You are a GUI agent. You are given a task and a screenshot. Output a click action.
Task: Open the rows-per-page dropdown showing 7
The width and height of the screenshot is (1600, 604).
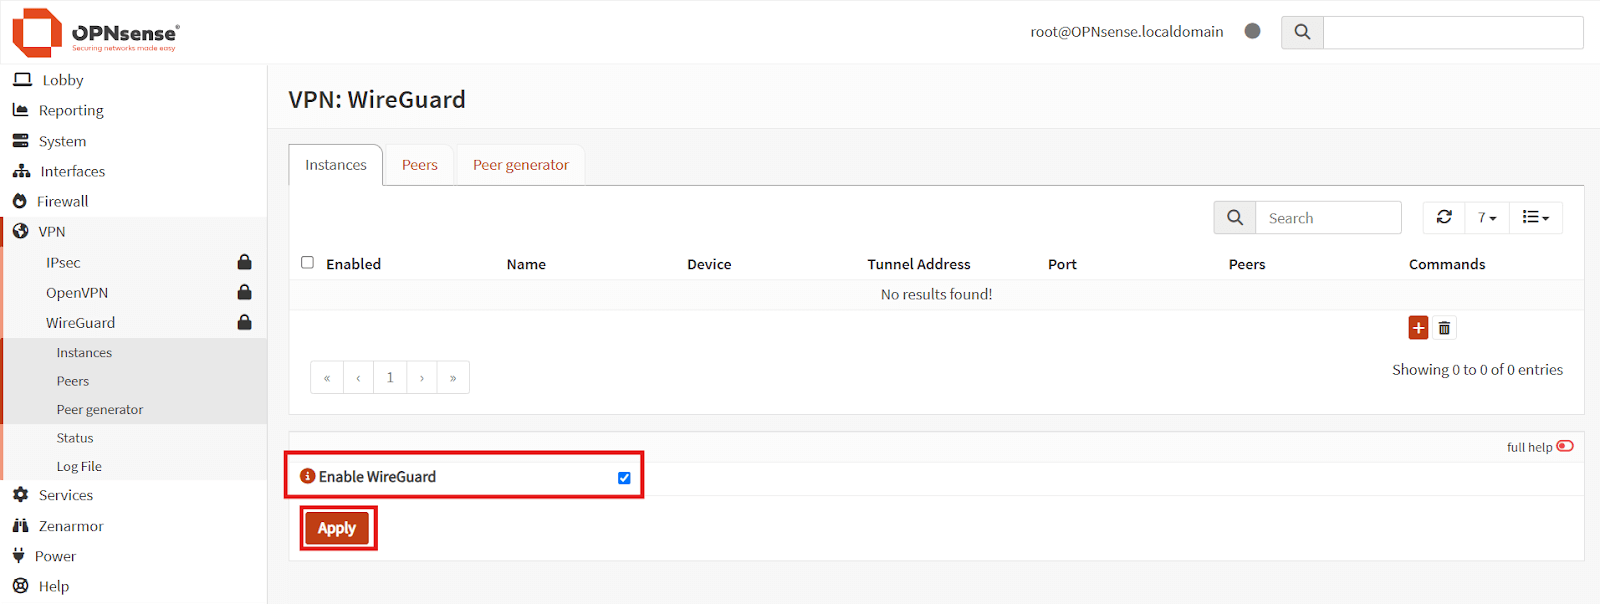pos(1487,217)
